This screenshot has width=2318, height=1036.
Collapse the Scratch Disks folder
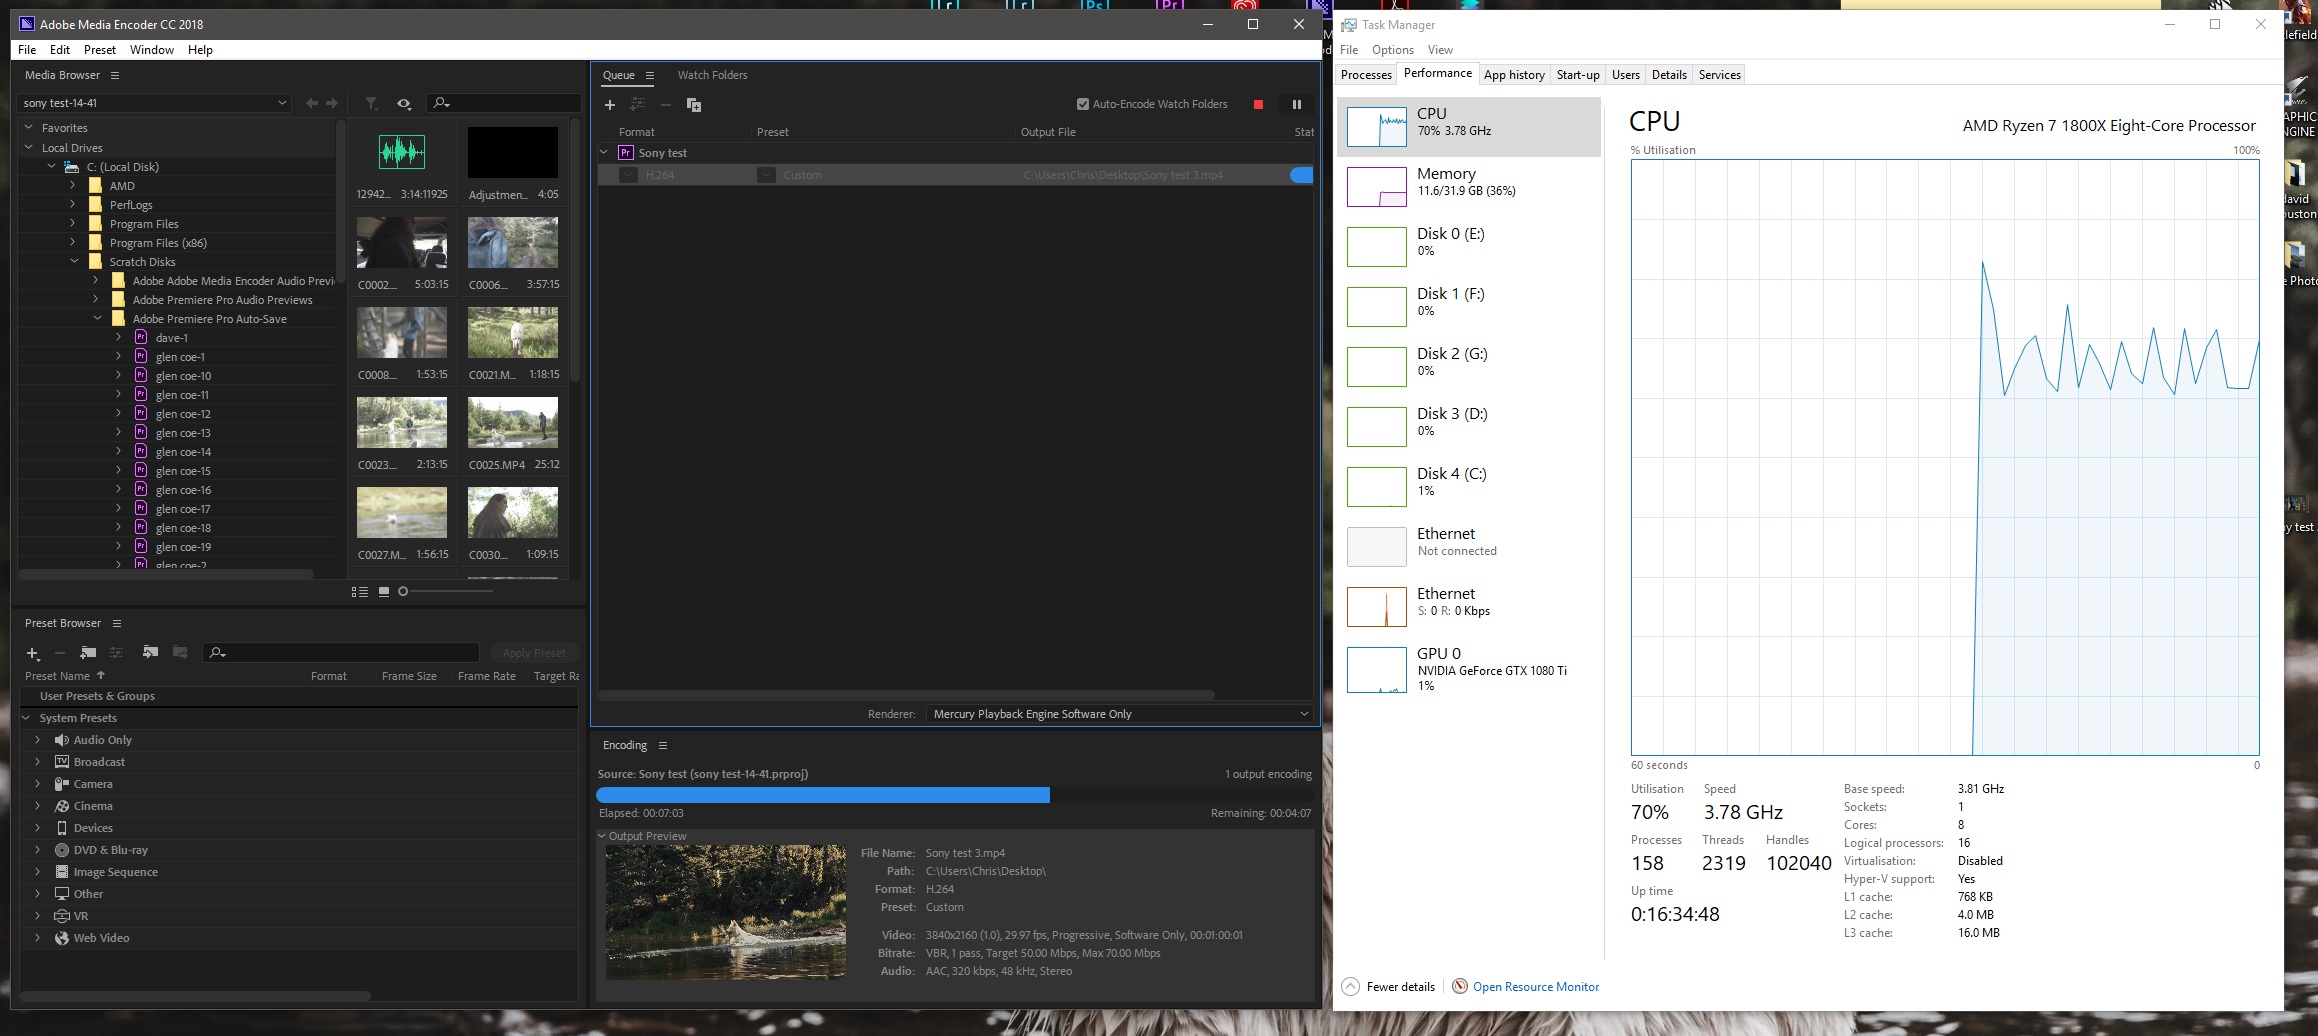(x=74, y=261)
